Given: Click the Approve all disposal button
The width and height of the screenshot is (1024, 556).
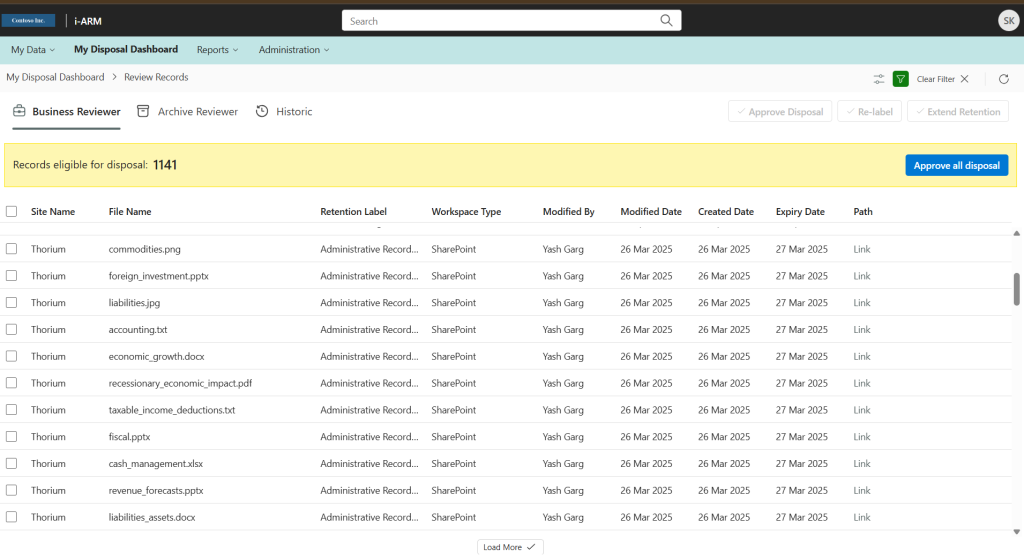Looking at the screenshot, I should point(957,165).
